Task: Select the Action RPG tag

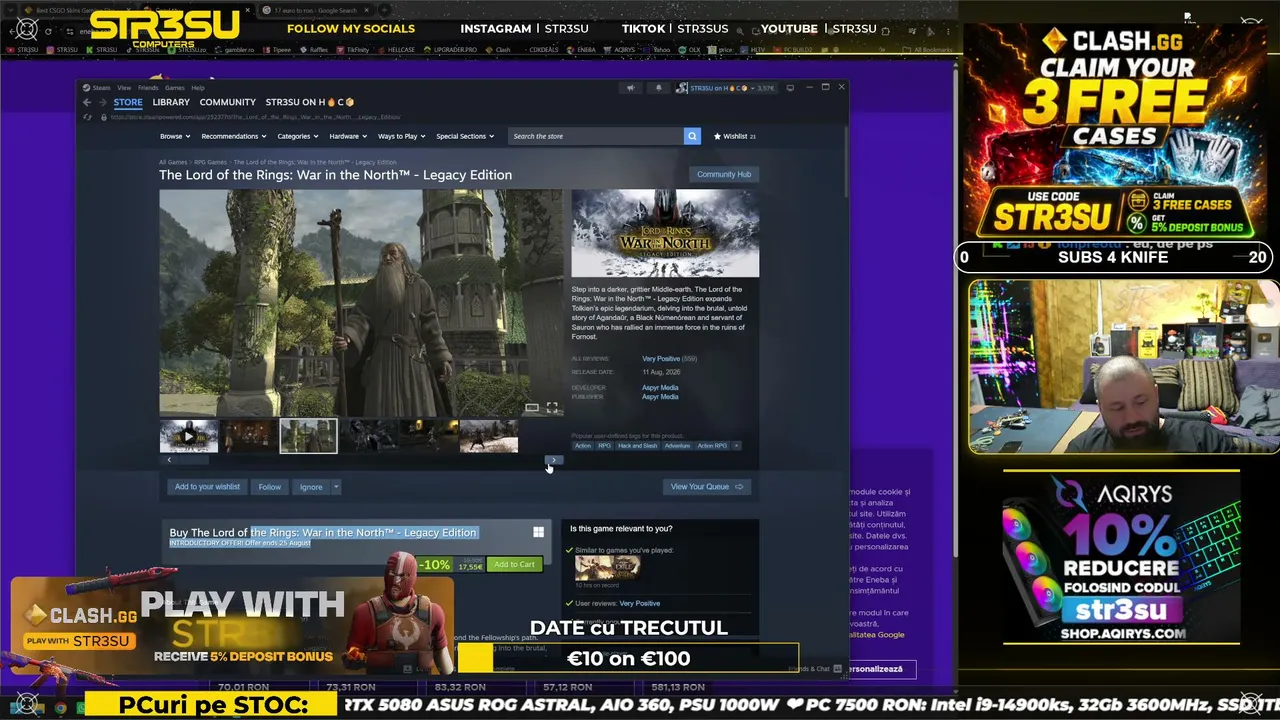Action: [712, 446]
